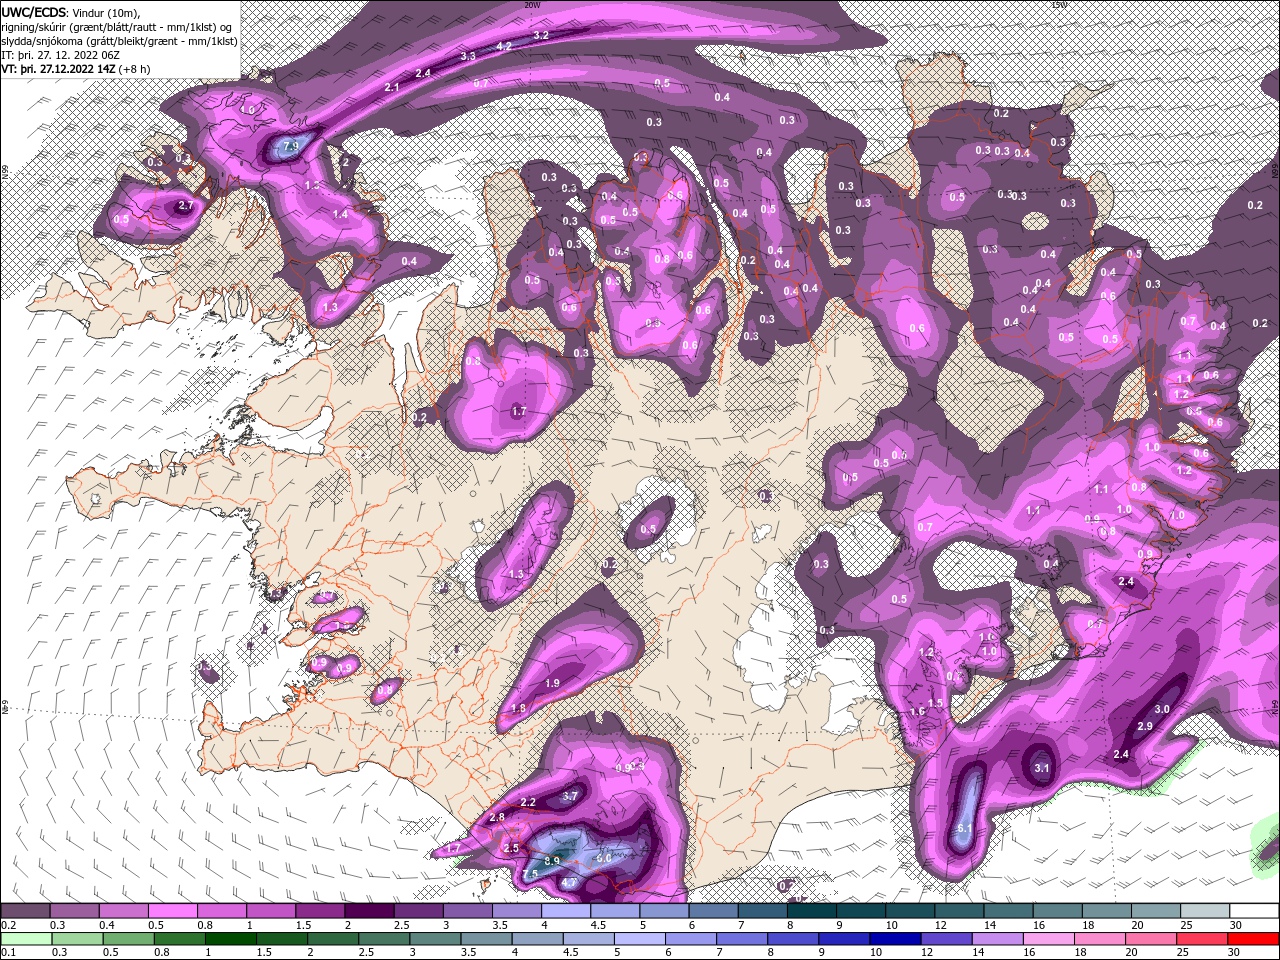Click the 1.6 precipitation value

tap(918, 712)
